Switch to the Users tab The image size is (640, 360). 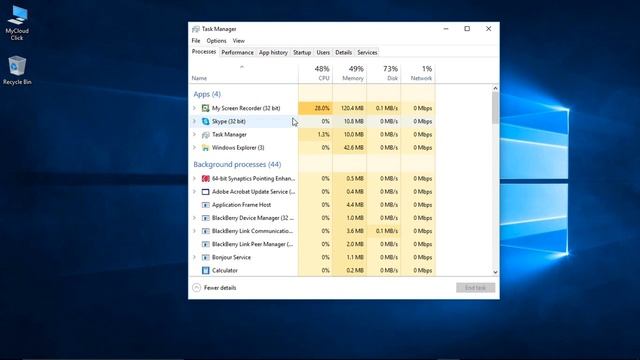(x=323, y=53)
